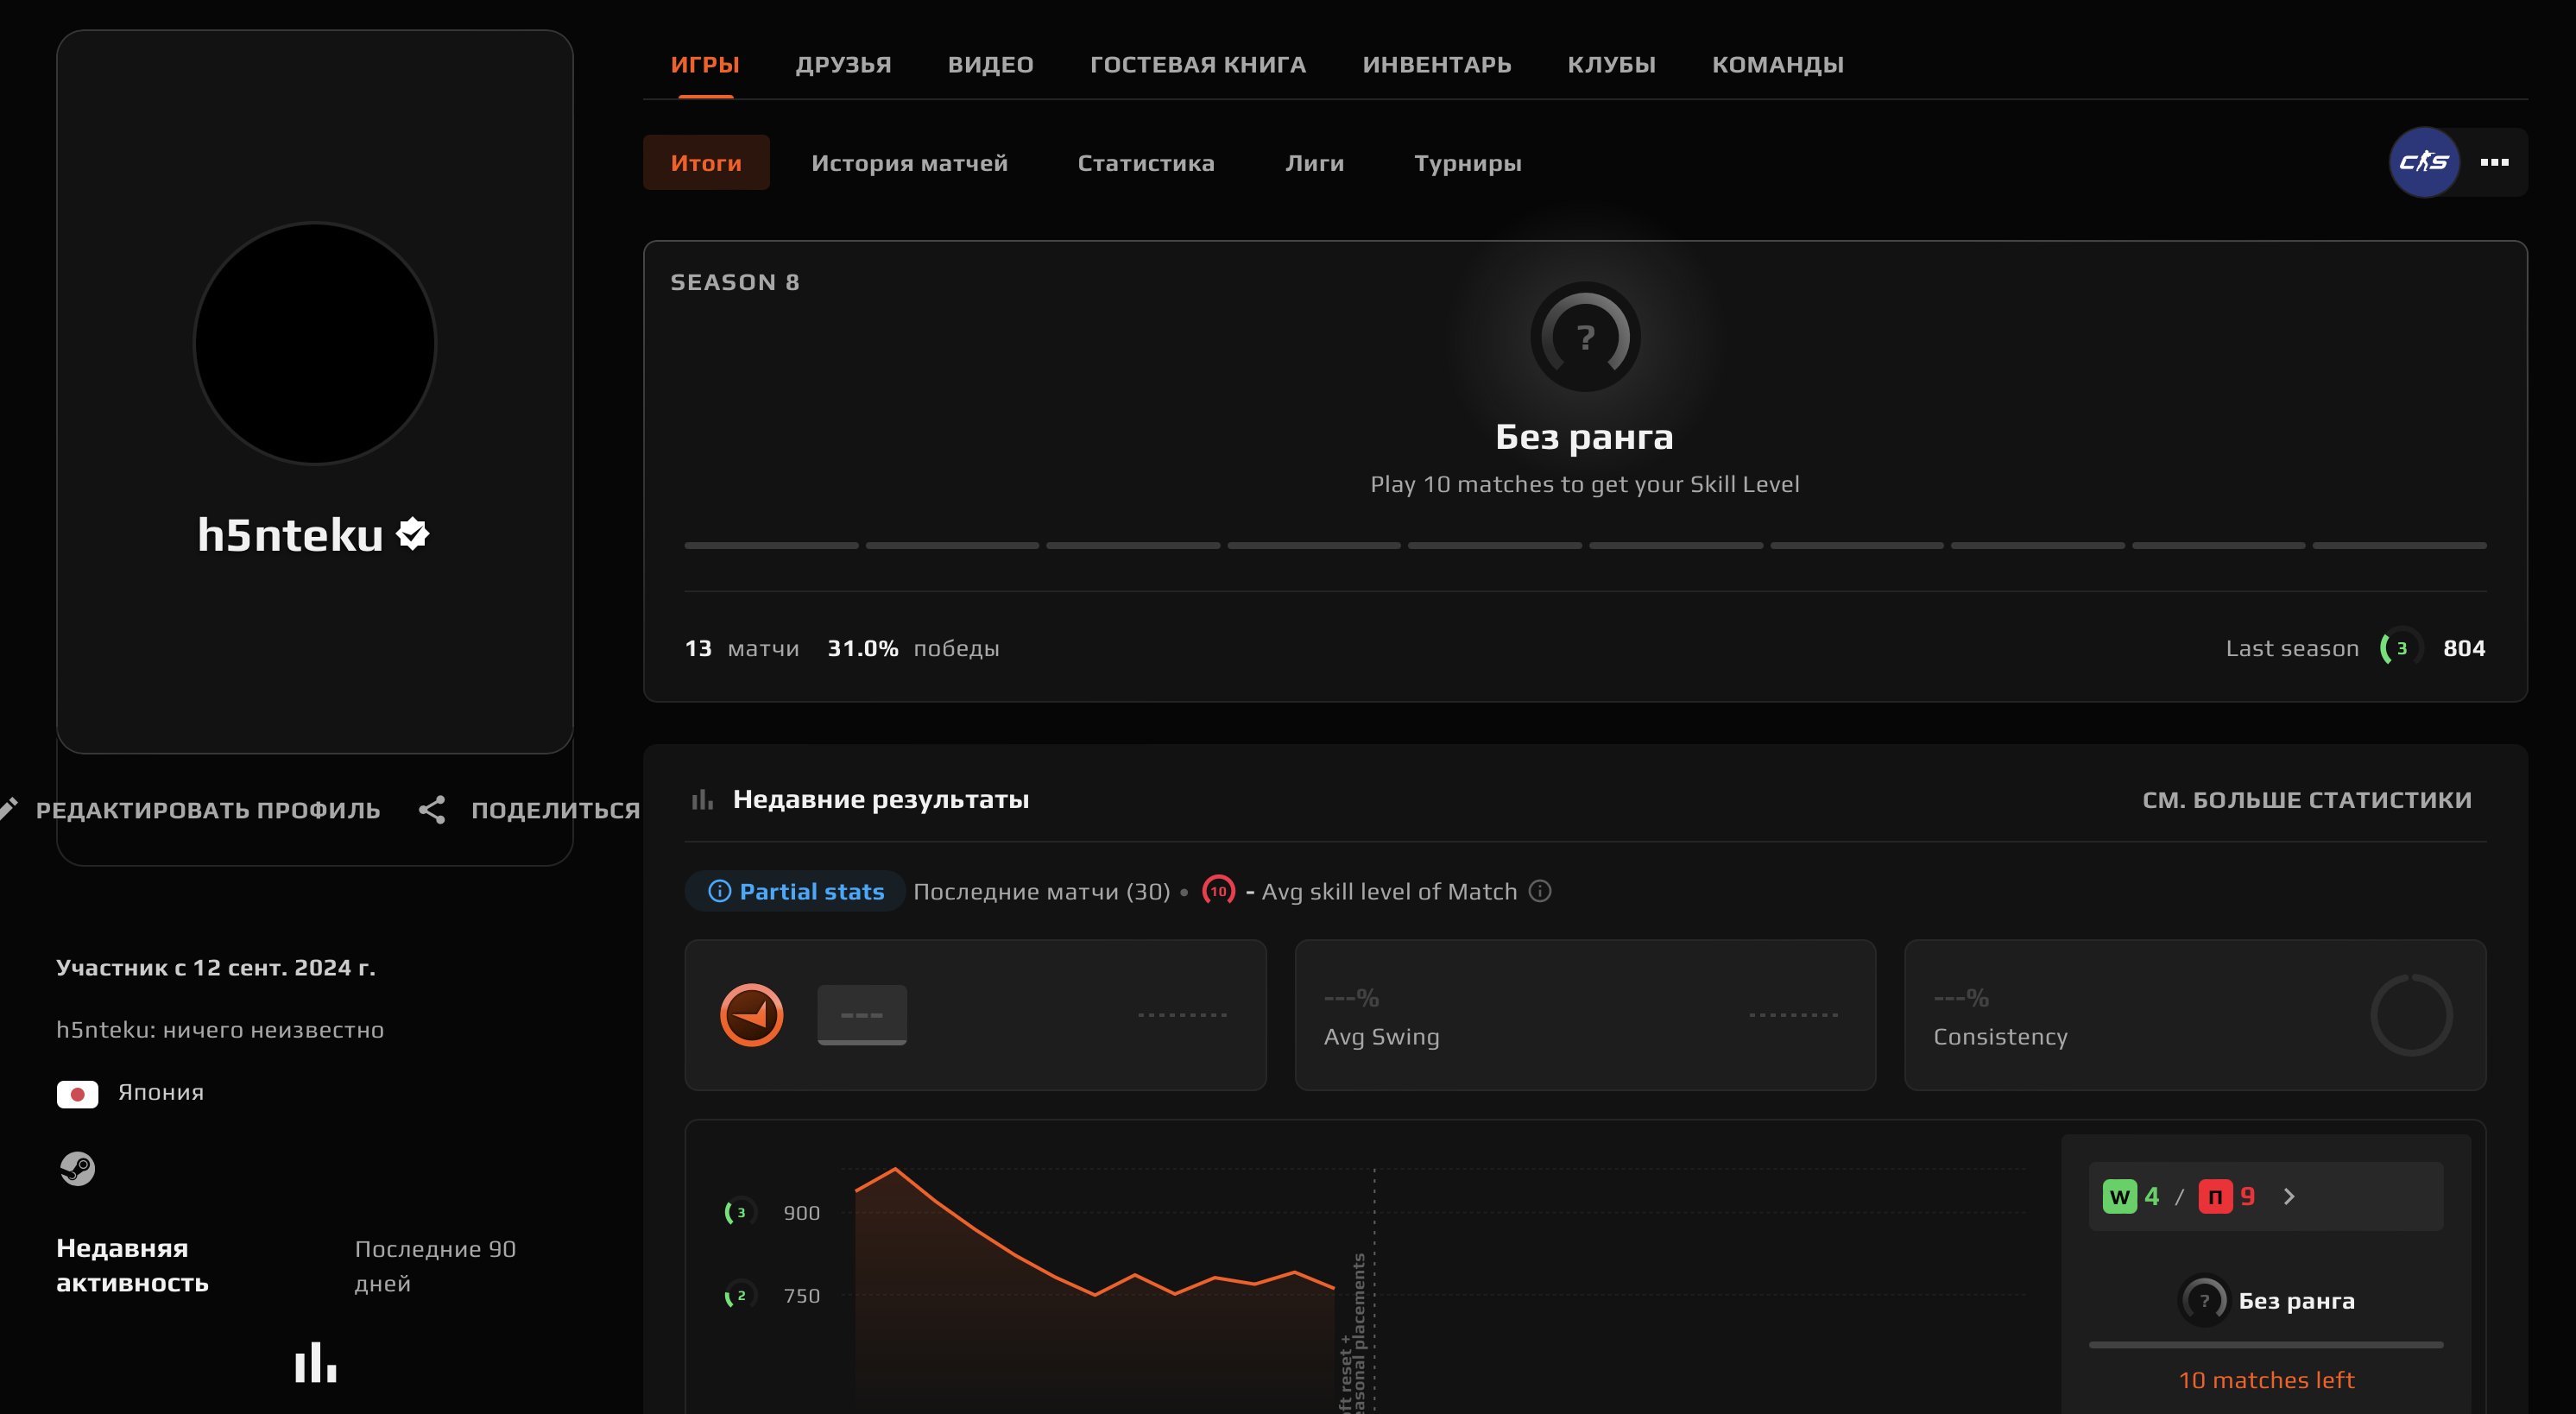Click the info icon in Partial stats

tap(719, 891)
